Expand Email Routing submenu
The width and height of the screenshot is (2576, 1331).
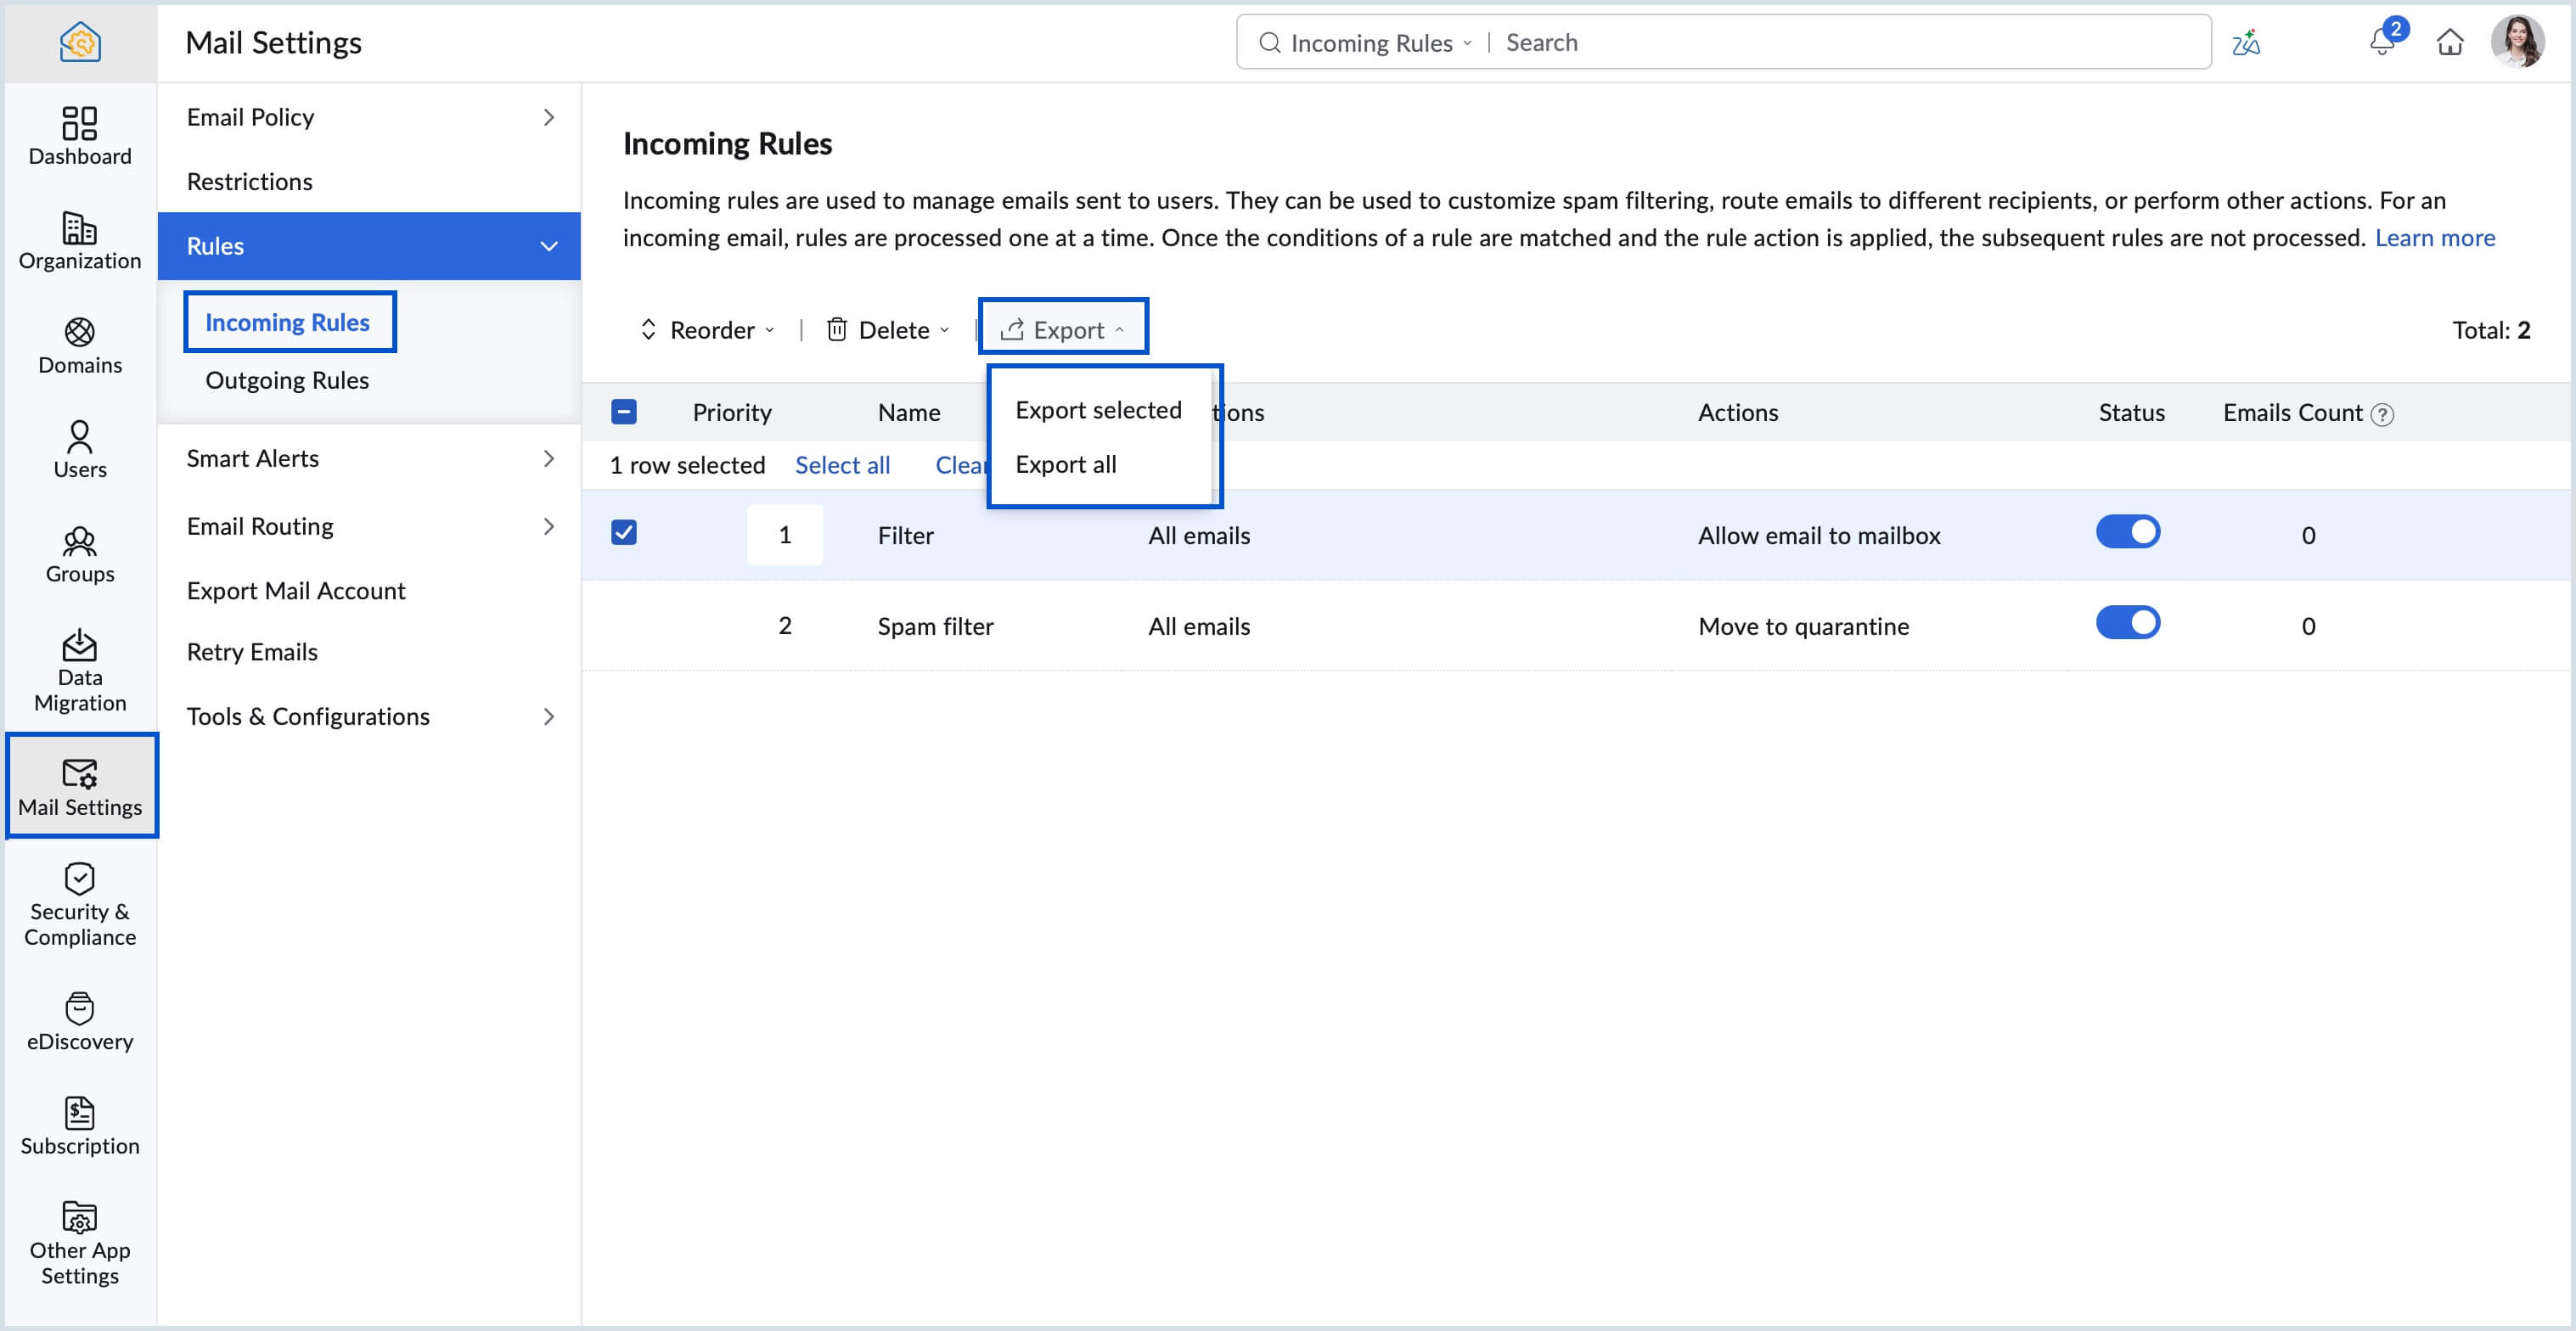click(548, 526)
